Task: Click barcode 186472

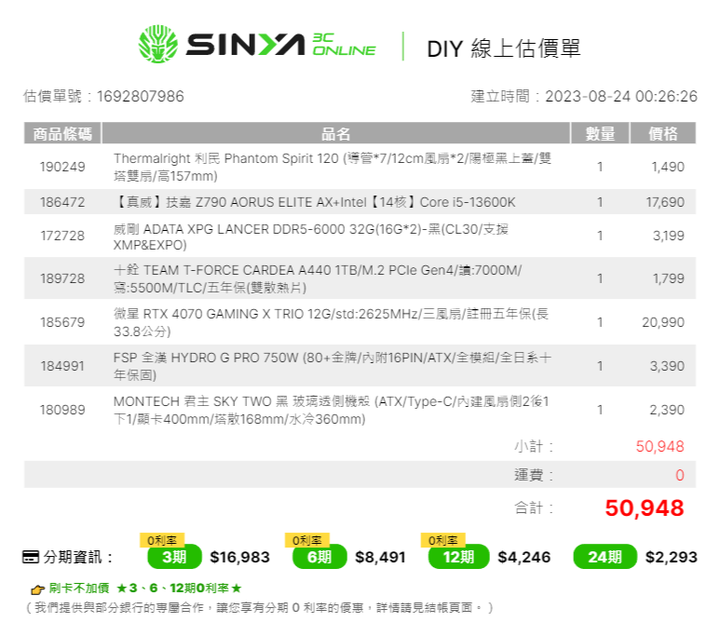Action: coord(62,202)
